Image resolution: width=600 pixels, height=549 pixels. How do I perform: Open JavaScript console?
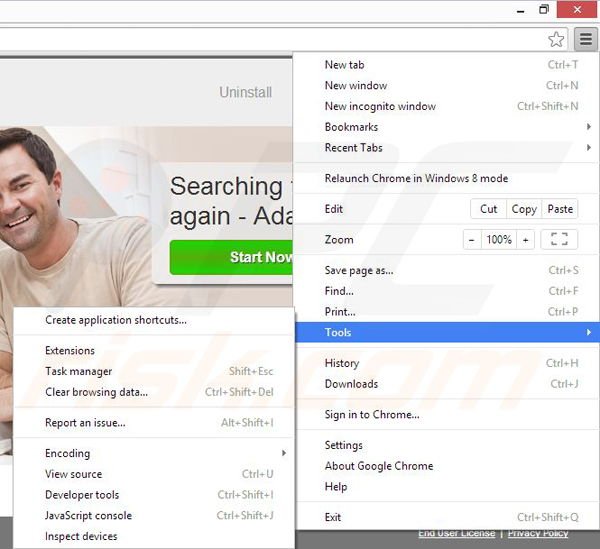click(154, 515)
